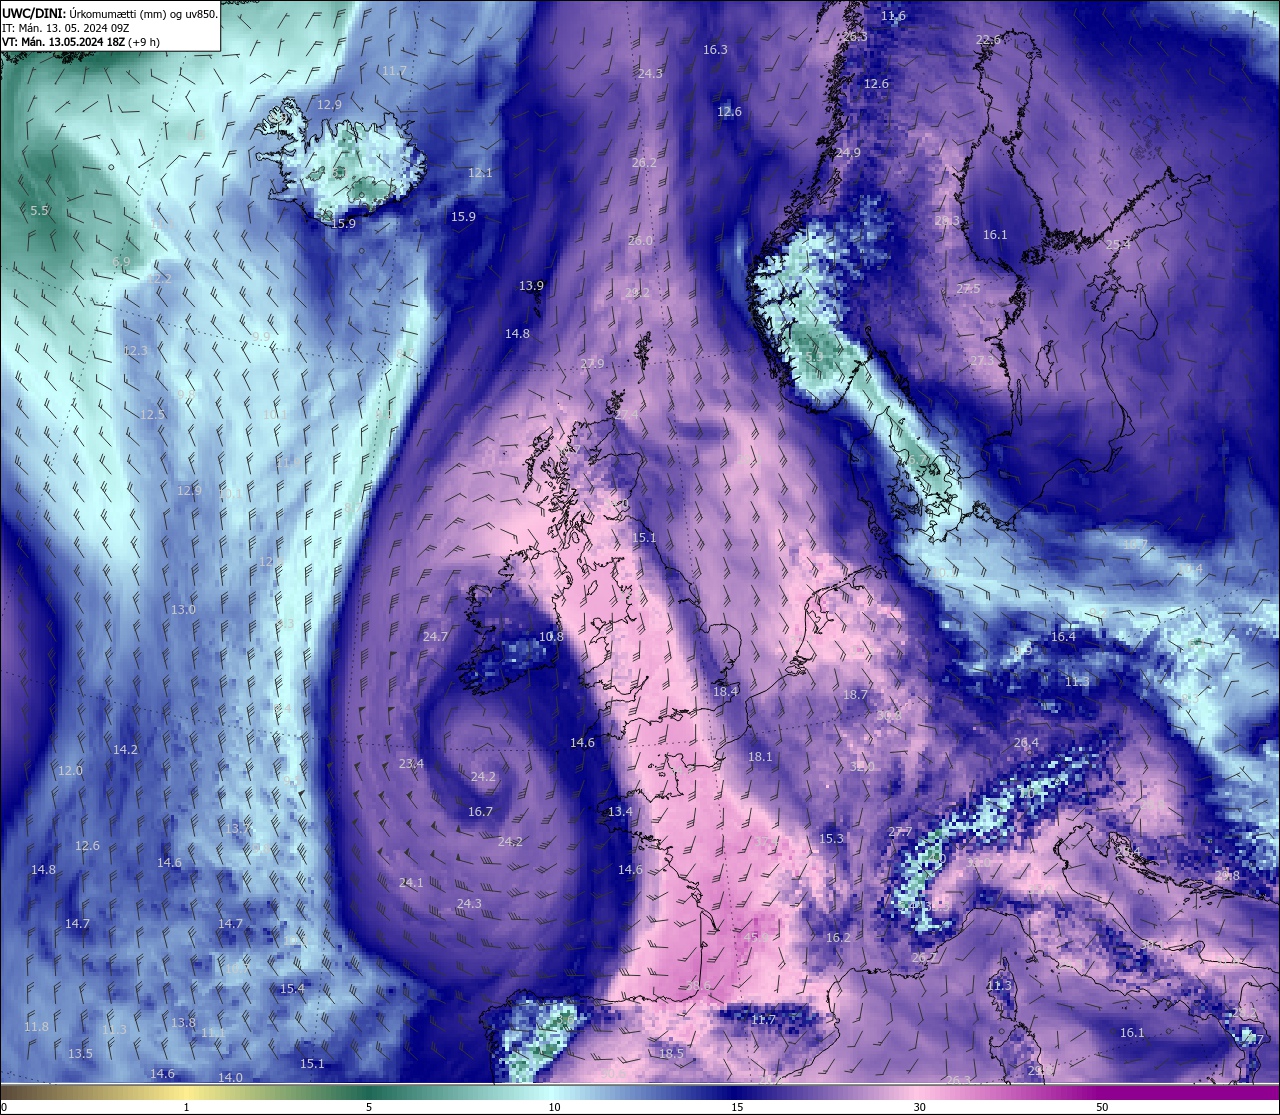
Task: Select the 14.0 value on the map
Action: 230,1077
